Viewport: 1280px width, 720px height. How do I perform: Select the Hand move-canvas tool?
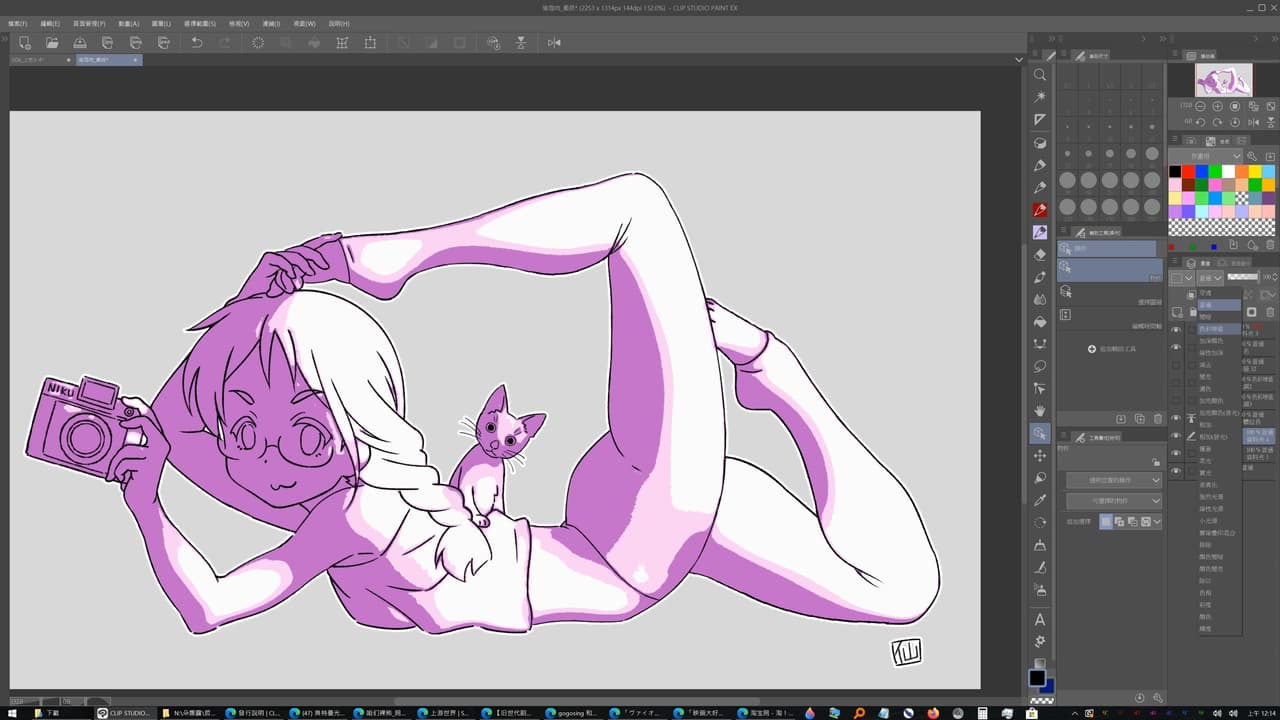[x=1040, y=411]
